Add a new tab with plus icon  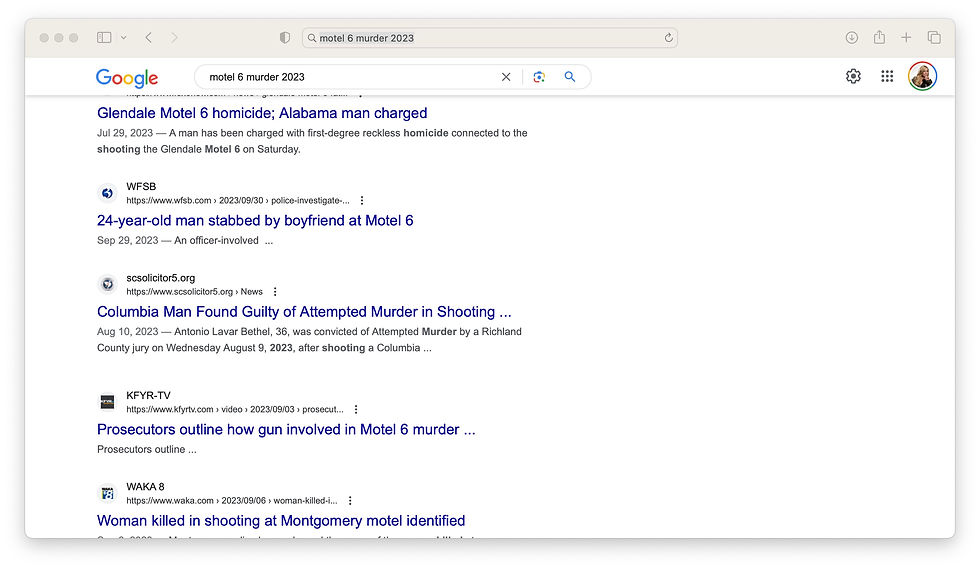tap(906, 38)
